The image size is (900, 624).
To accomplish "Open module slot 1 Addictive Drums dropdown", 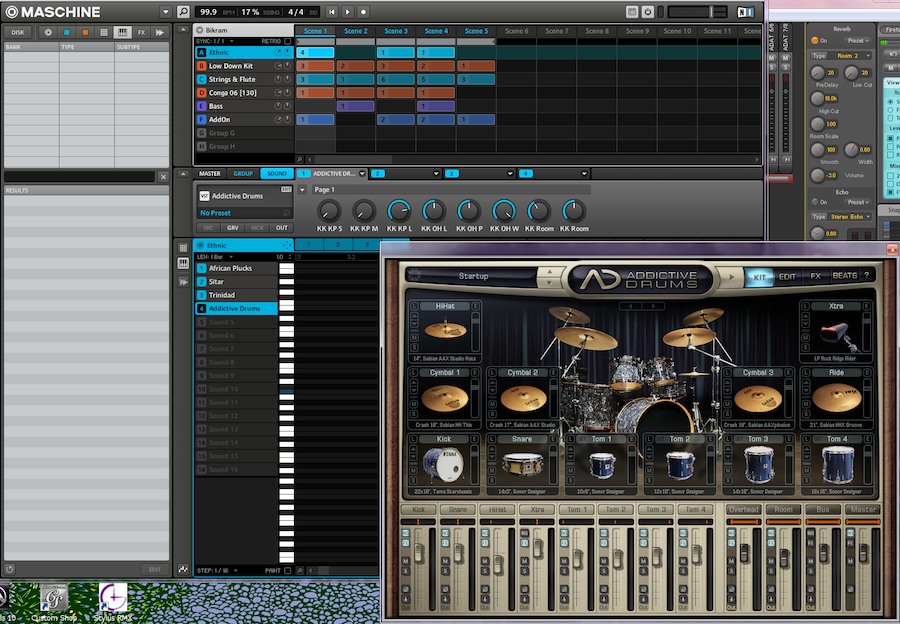I will pos(362,173).
